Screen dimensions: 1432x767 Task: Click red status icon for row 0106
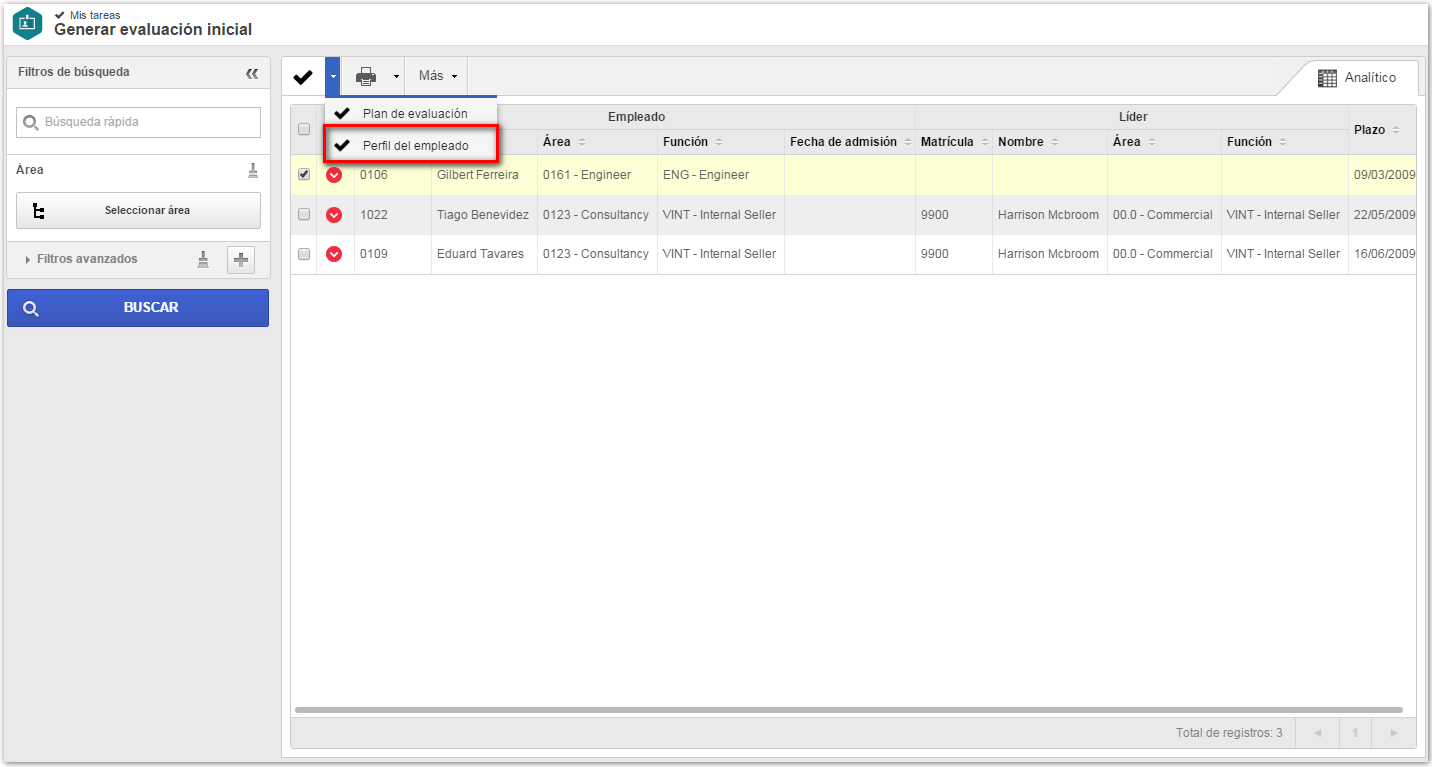click(334, 175)
